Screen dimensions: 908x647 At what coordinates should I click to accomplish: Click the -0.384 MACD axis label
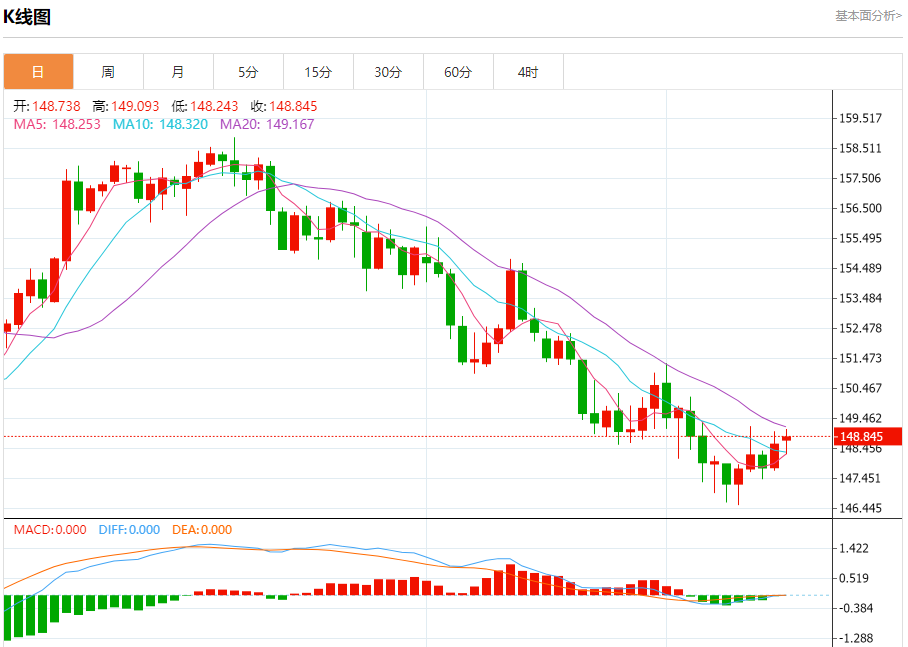pyautogui.click(x=854, y=608)
